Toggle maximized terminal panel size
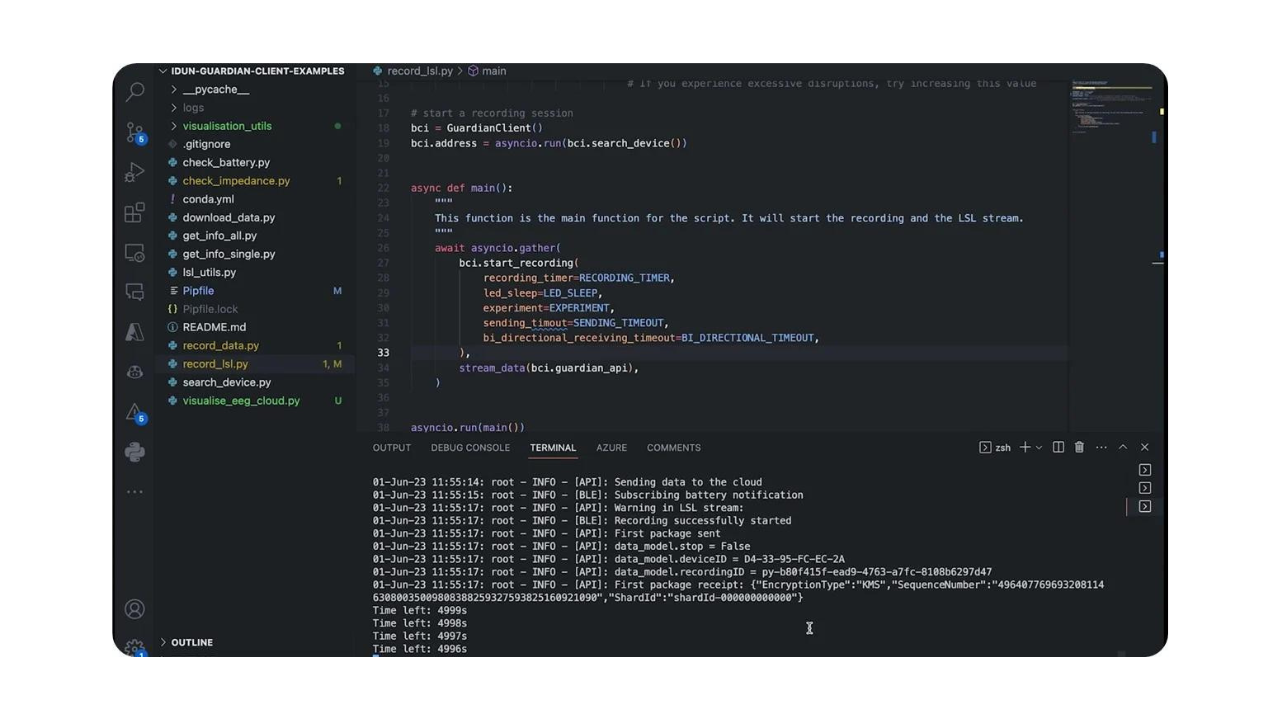 pyautogui.click(x=1122, y=447)
